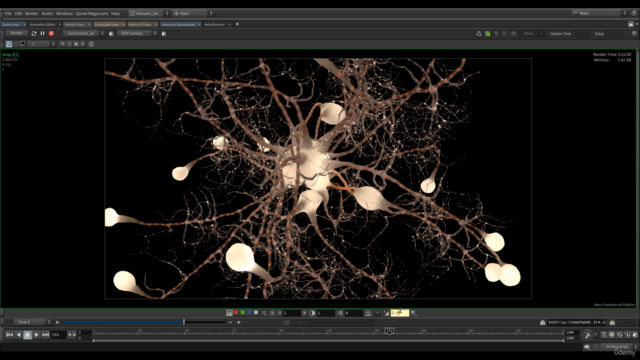Click the snapshot slider handle
This screenshot has height=360, width=640.
point(184,322)
